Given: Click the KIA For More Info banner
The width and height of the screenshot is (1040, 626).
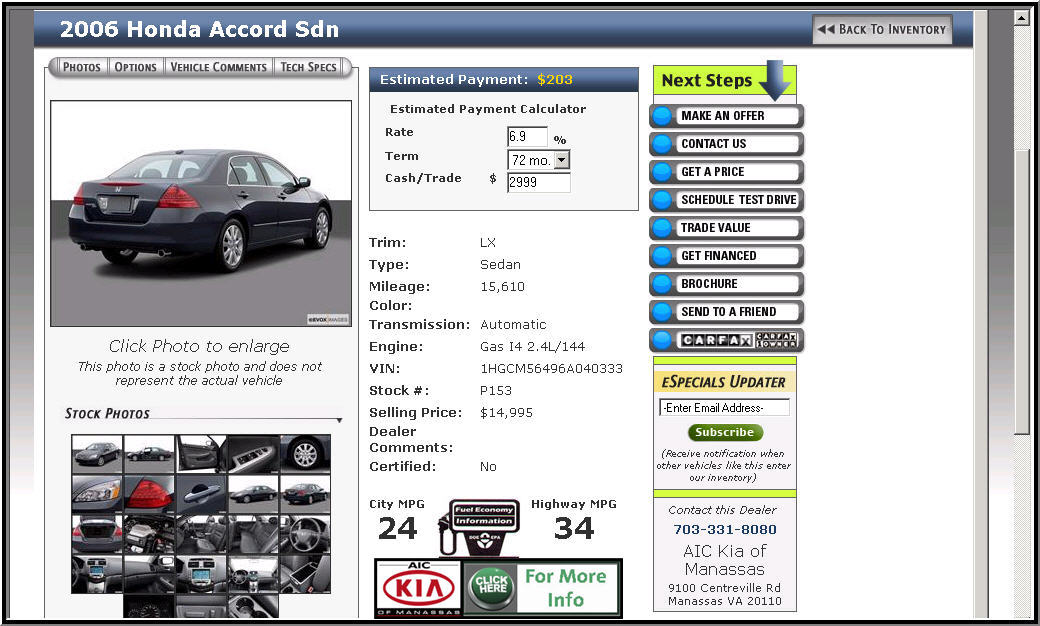Looking at the screenshot, I should [x=498, y=588].
